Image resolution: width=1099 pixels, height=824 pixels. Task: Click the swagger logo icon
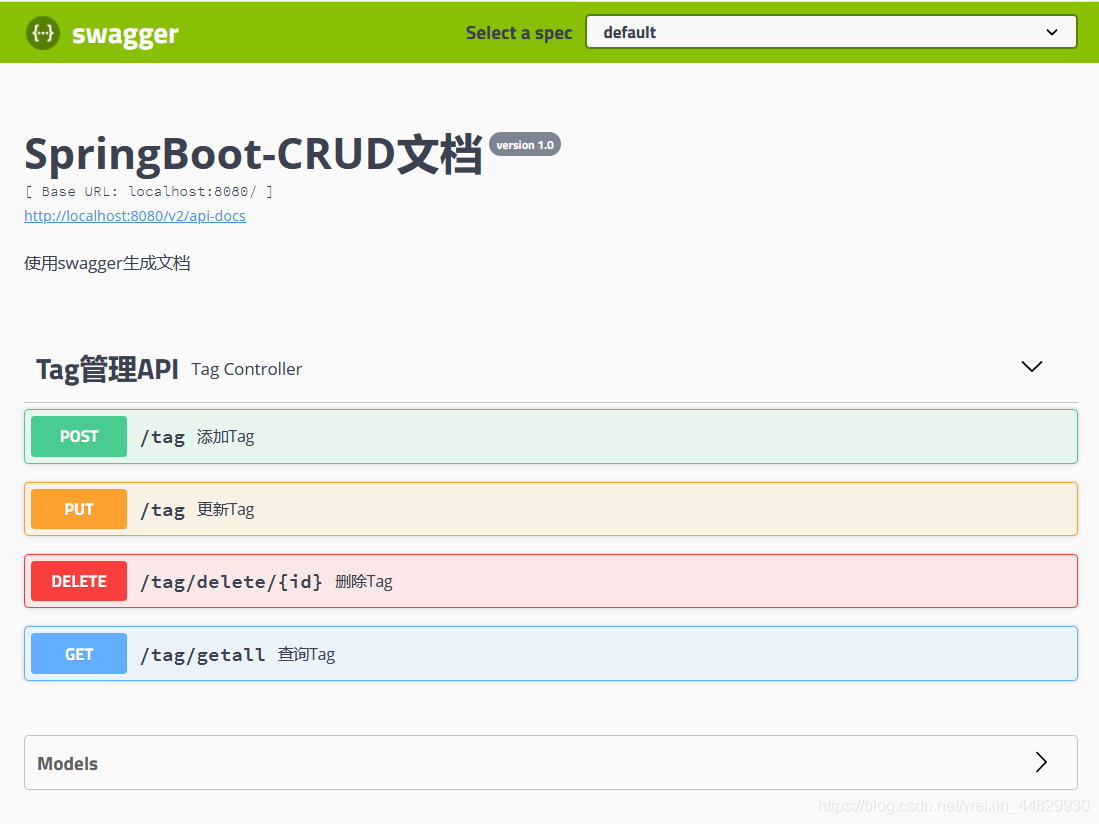(43, 33)
